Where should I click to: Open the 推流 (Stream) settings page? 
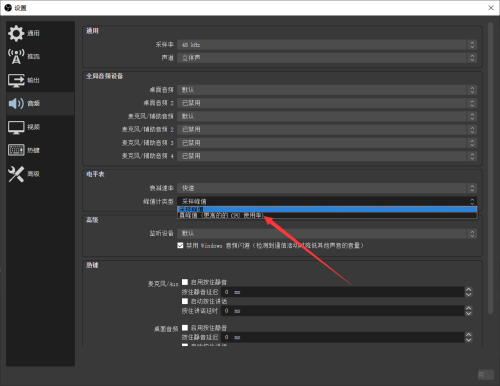40,56
